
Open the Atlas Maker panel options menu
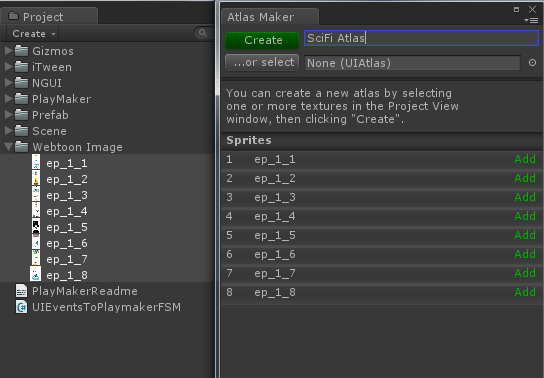point(531,21)
